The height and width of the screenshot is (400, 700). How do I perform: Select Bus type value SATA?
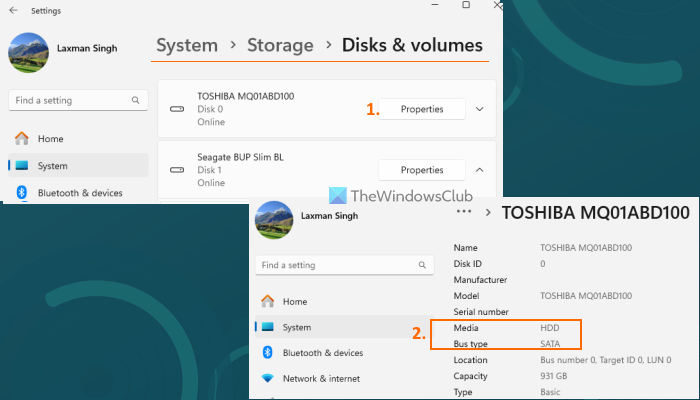(x=550, y=344)
